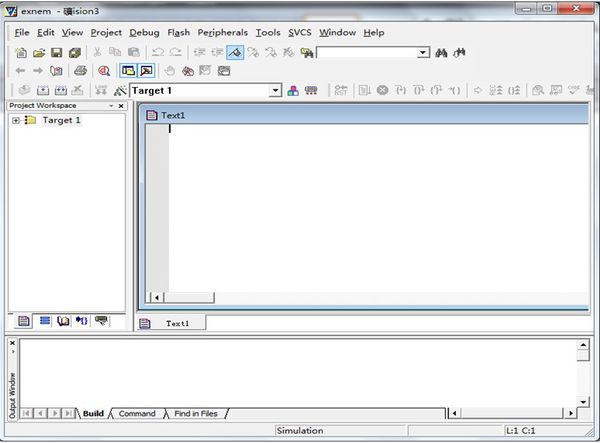Go to the next bookmark icon

[253, 52]
